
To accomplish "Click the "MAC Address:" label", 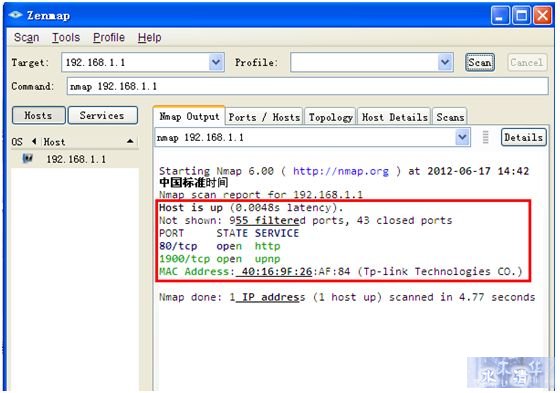I will (x=196, y=272).
